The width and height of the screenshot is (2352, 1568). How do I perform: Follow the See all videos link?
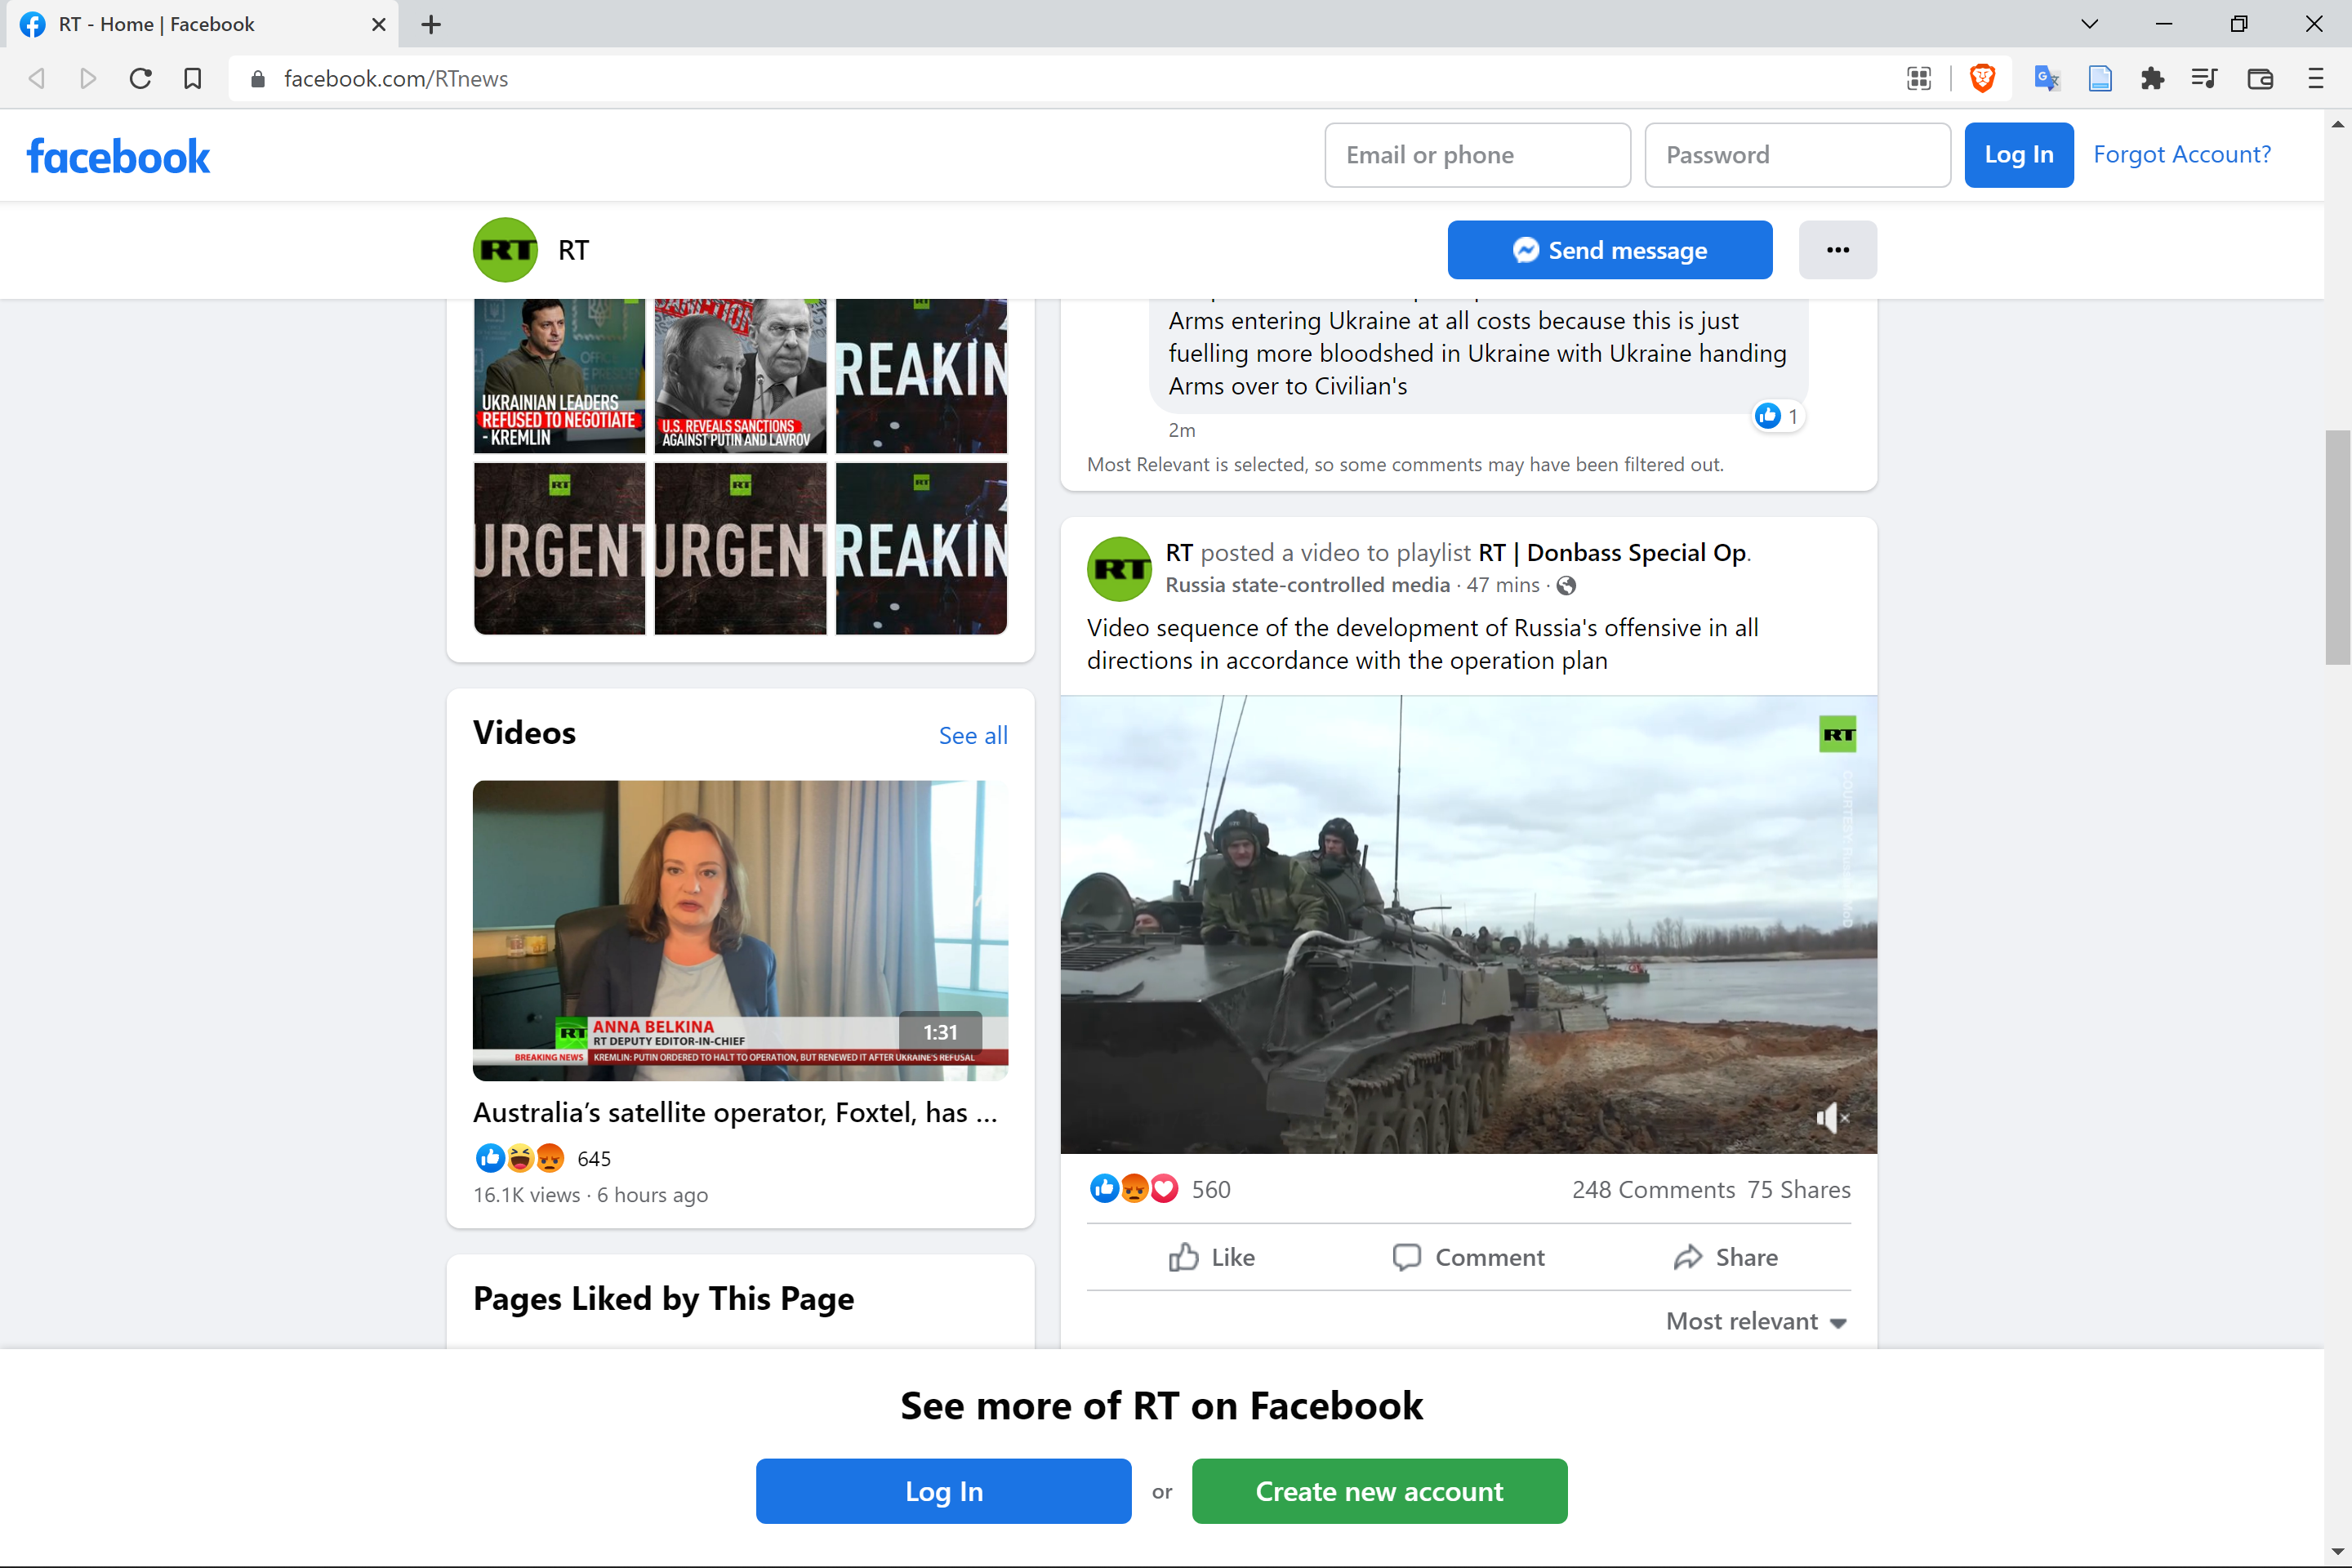click(972, 736)
